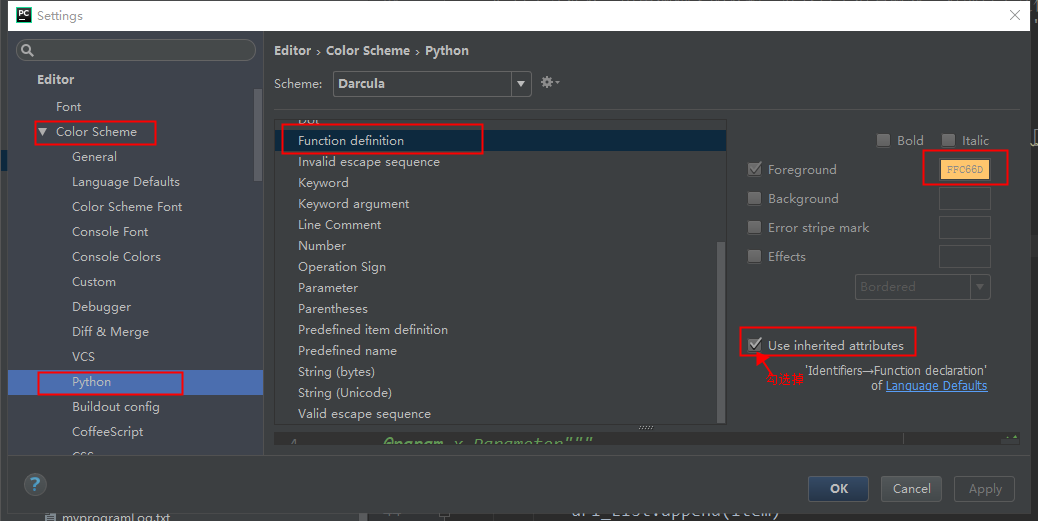Close the Settings dialog
The height and width of the screenshot is (521, 1038).
pos(1014,15)
